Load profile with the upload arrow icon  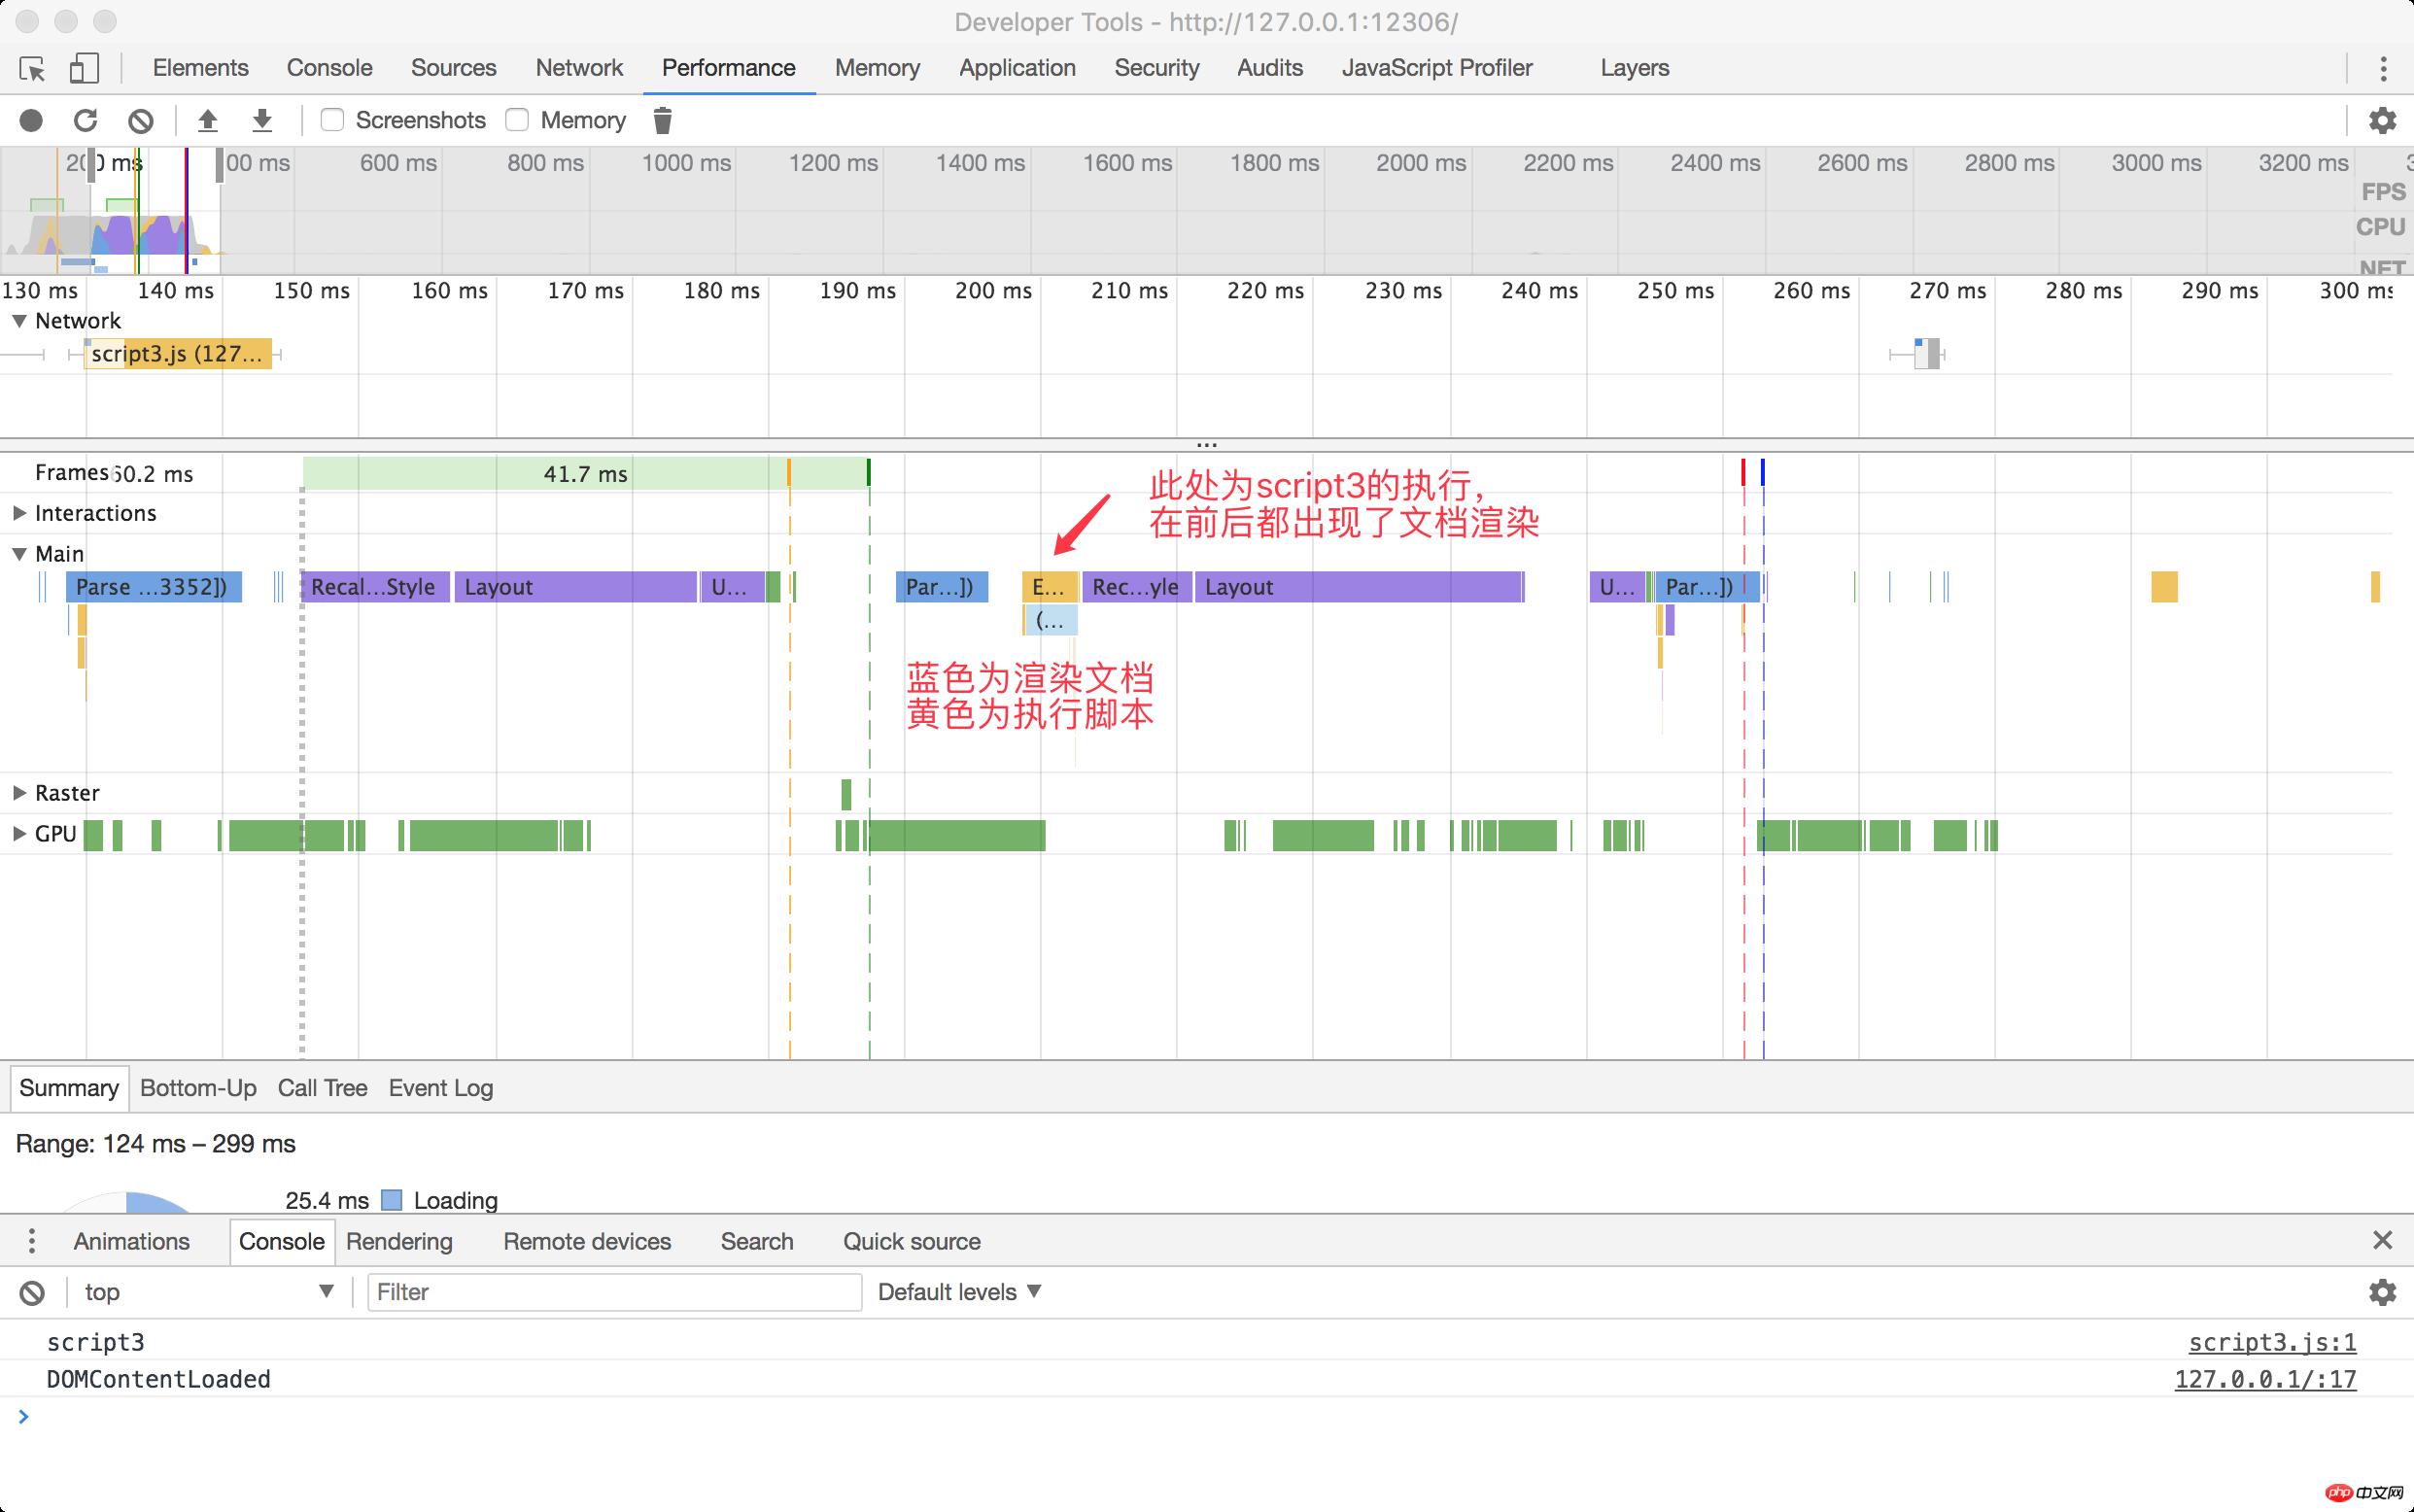coord(208,121)
